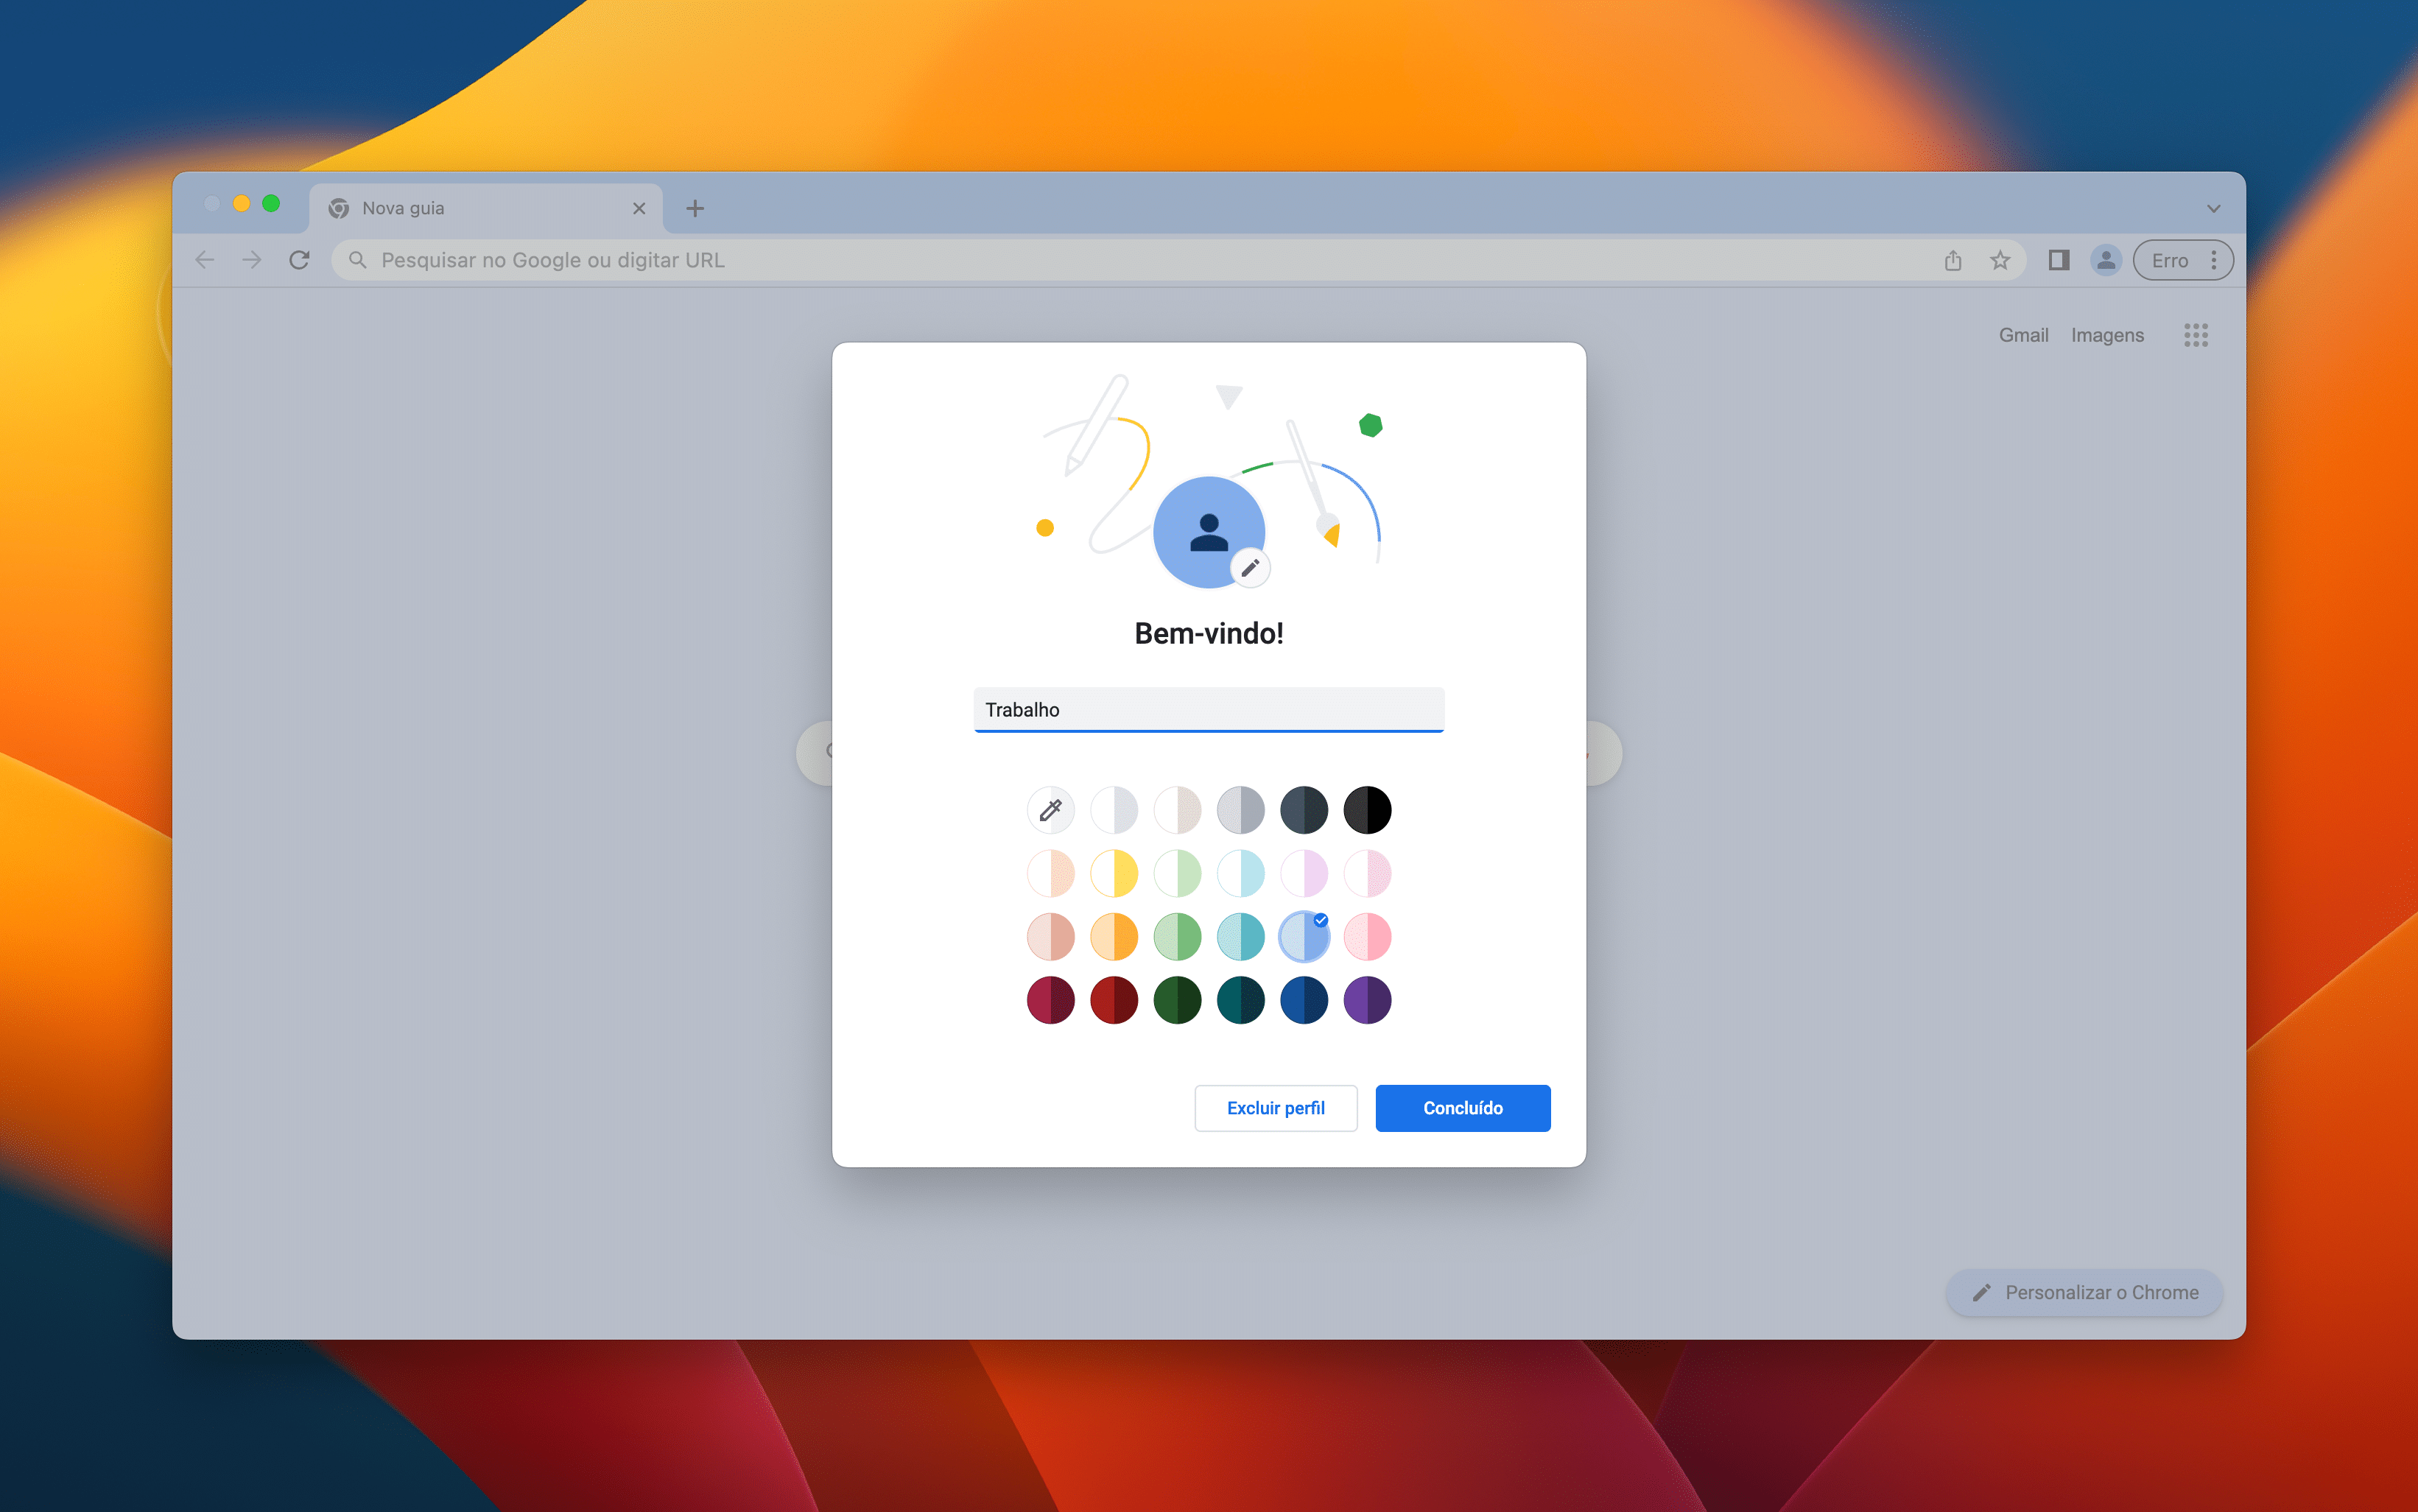Reload the current page

(299, 260)
